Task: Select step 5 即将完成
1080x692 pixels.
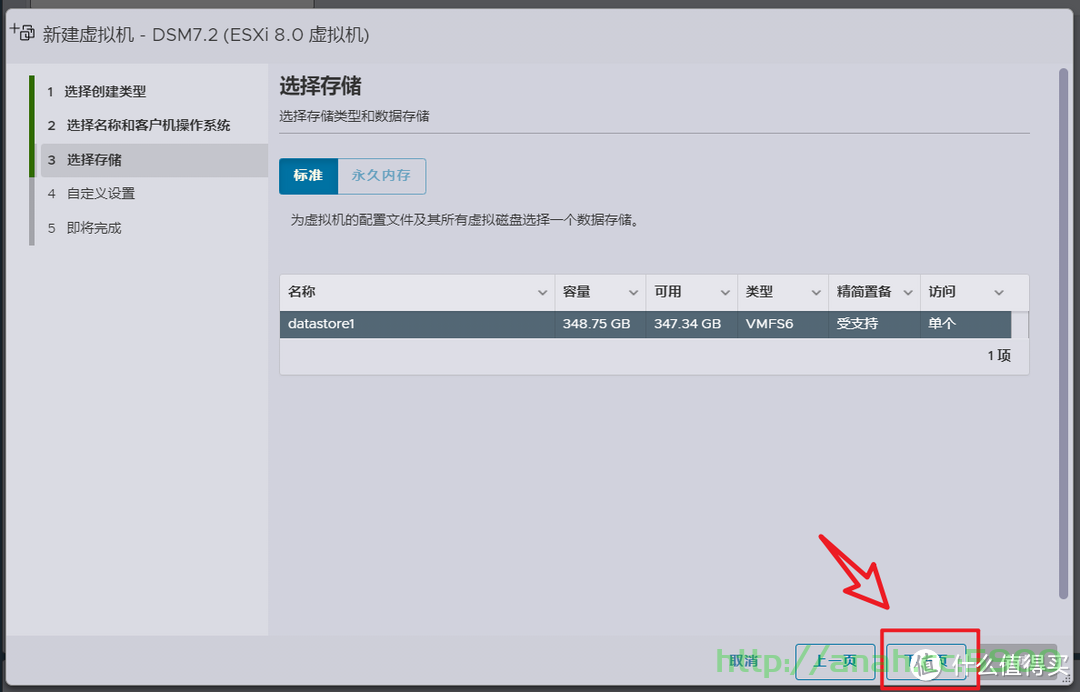Action: (x=84, y=228)
